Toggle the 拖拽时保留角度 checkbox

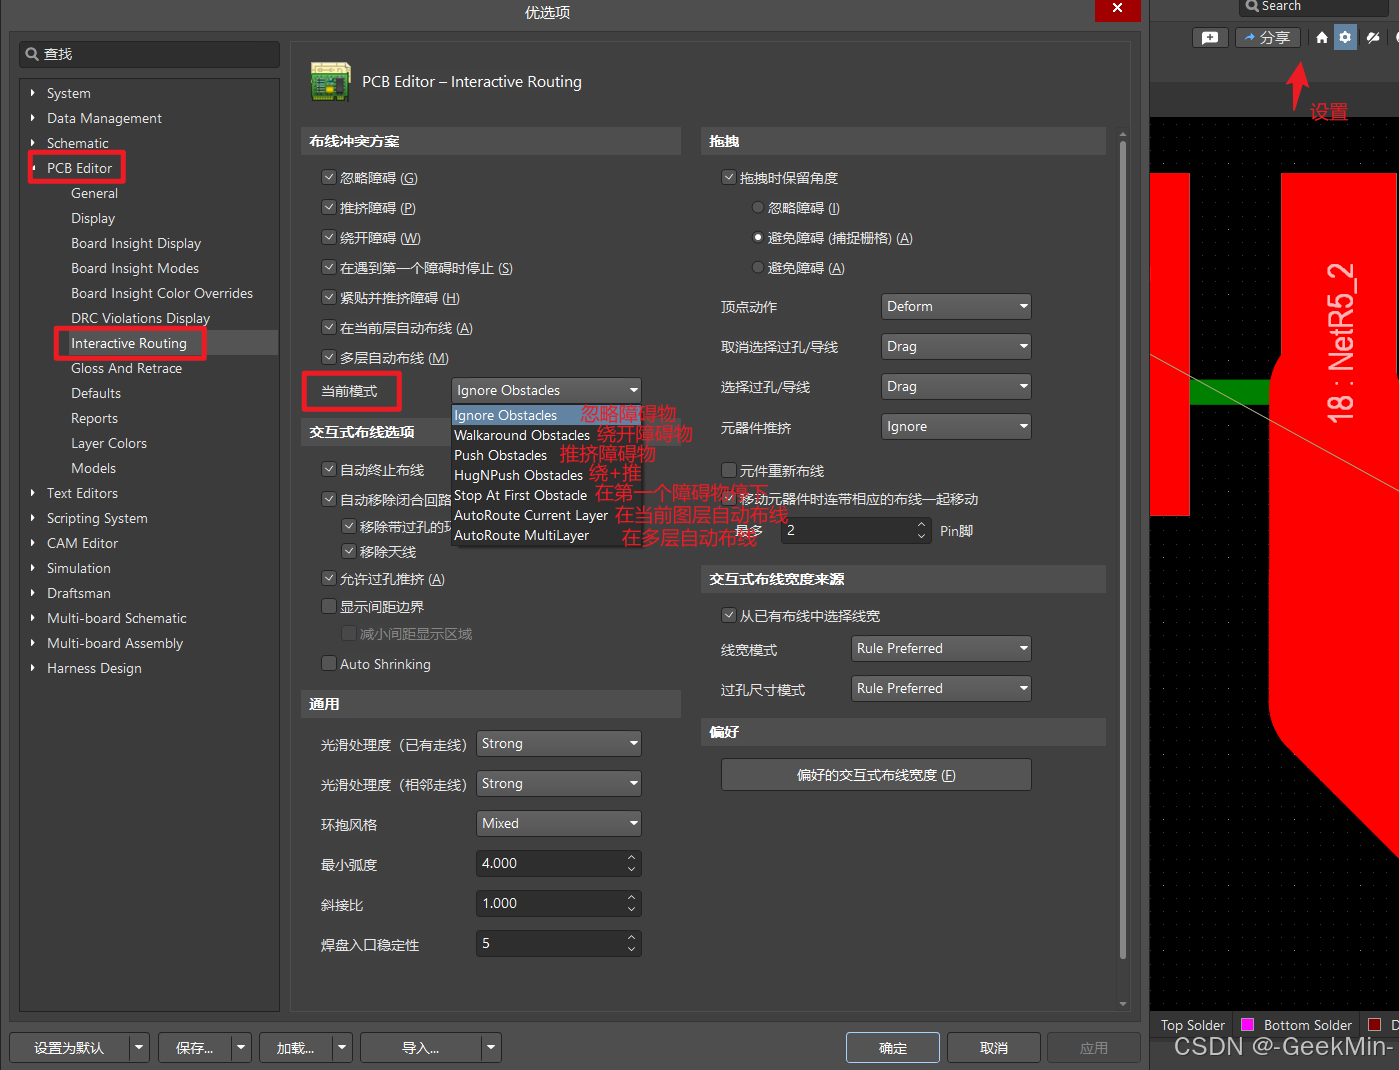click(728, 178)
